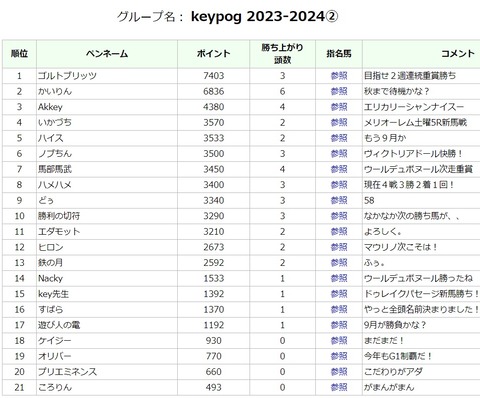Select comment 58 in どぅ row
This screenshot has height=398, width=480.
click(x=369, y=200)
